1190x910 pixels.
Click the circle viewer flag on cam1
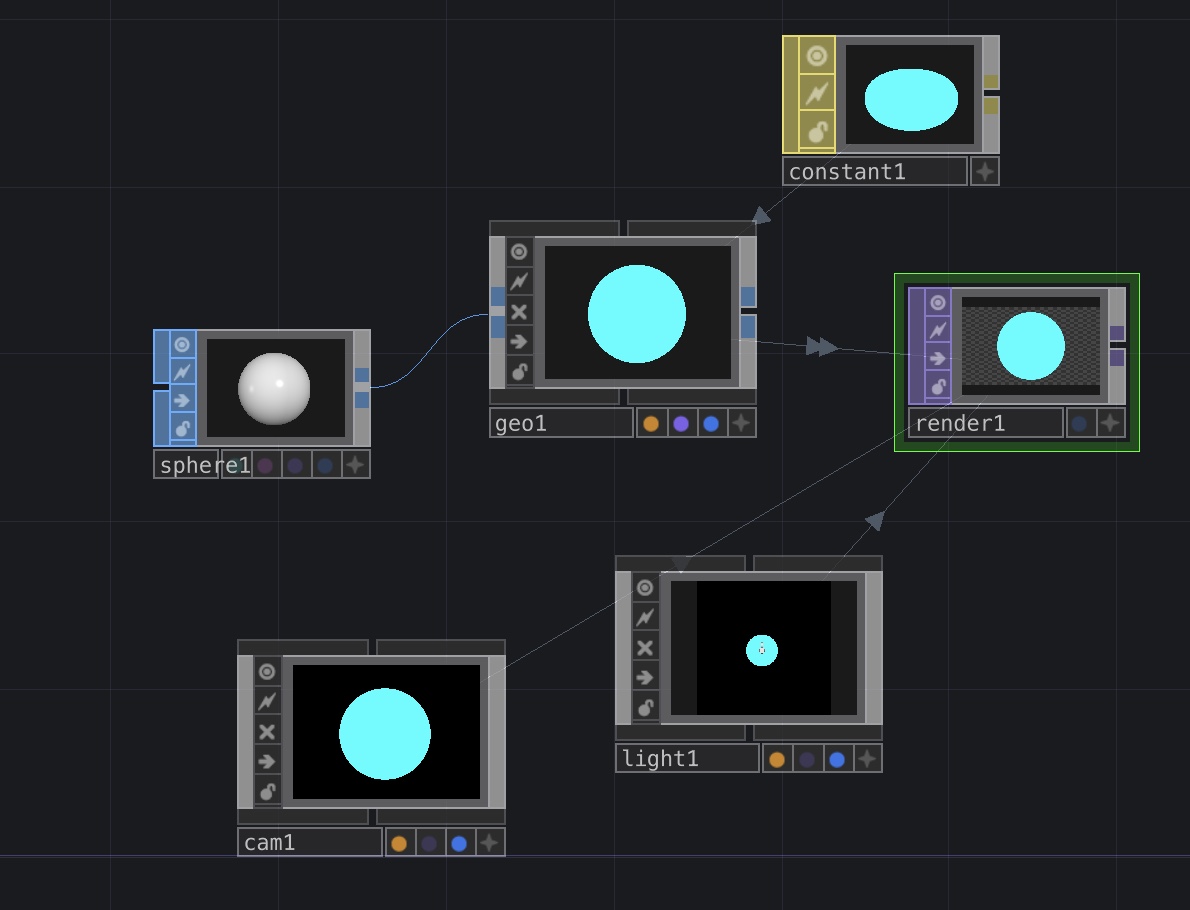[267, 672]
